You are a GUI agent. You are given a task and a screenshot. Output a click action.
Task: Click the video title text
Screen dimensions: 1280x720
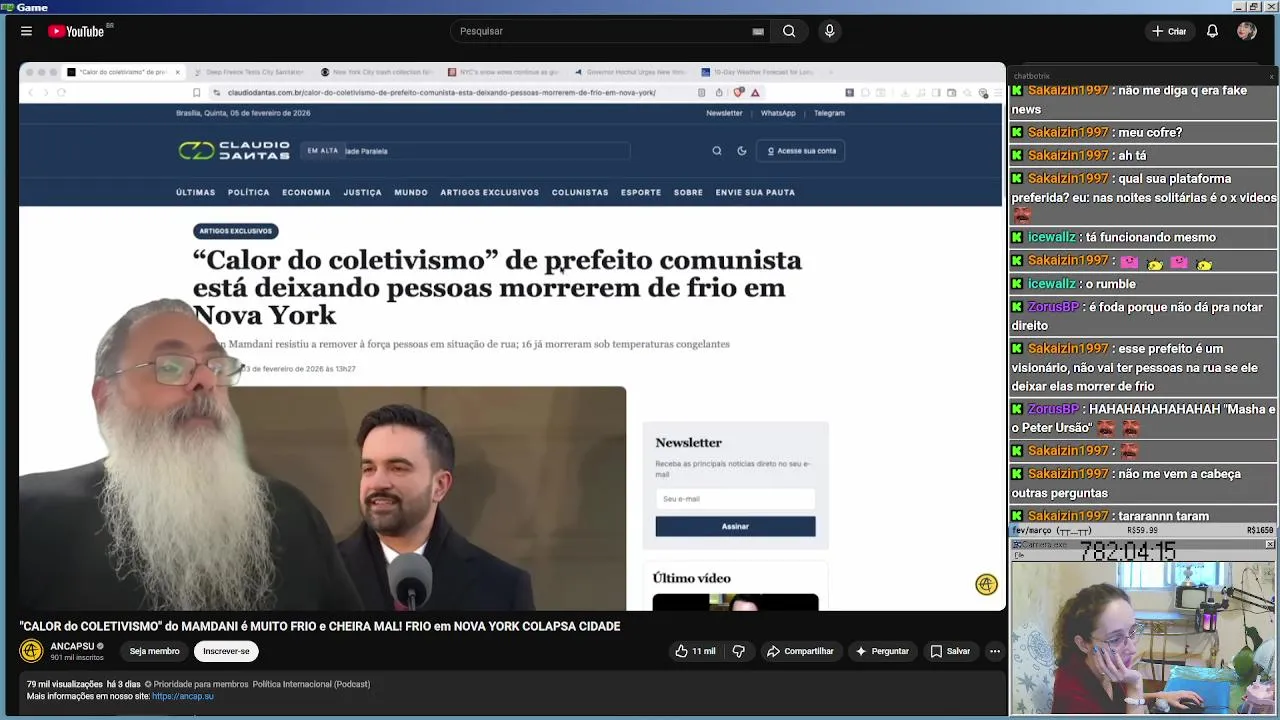coord(320,626)
